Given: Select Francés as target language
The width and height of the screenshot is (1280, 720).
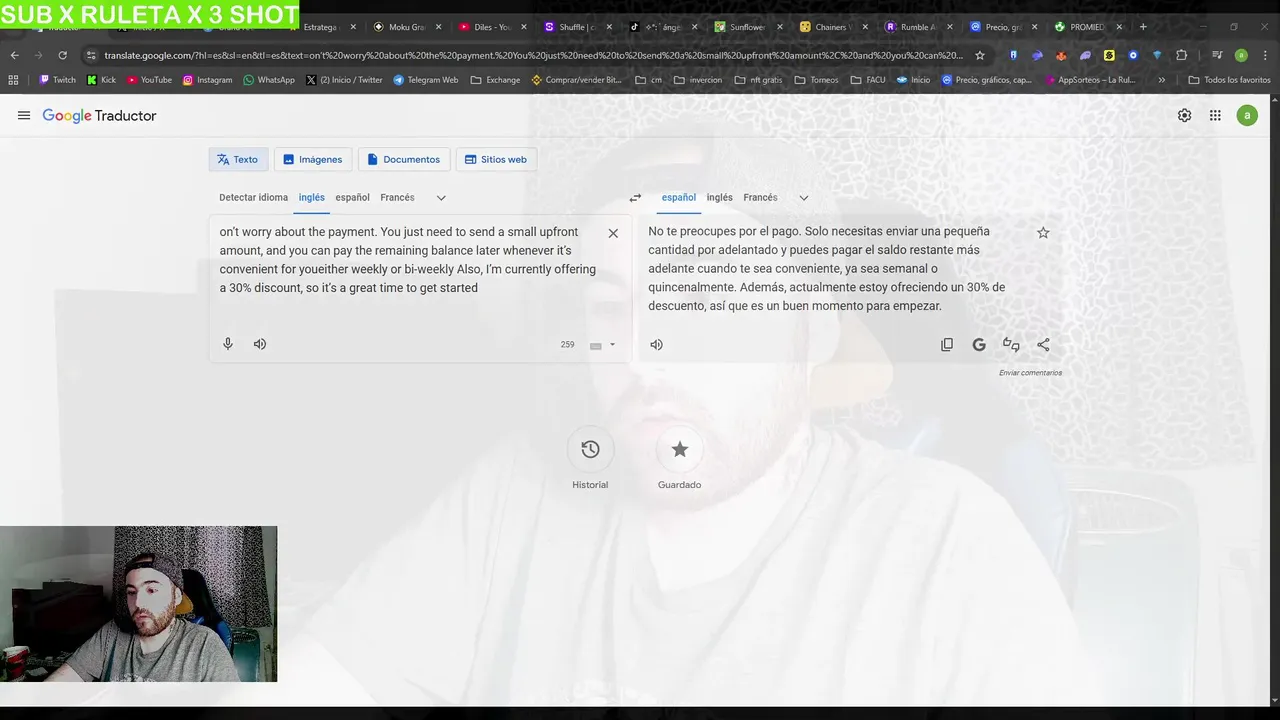Looking at the screenshot, I should 760,198.
